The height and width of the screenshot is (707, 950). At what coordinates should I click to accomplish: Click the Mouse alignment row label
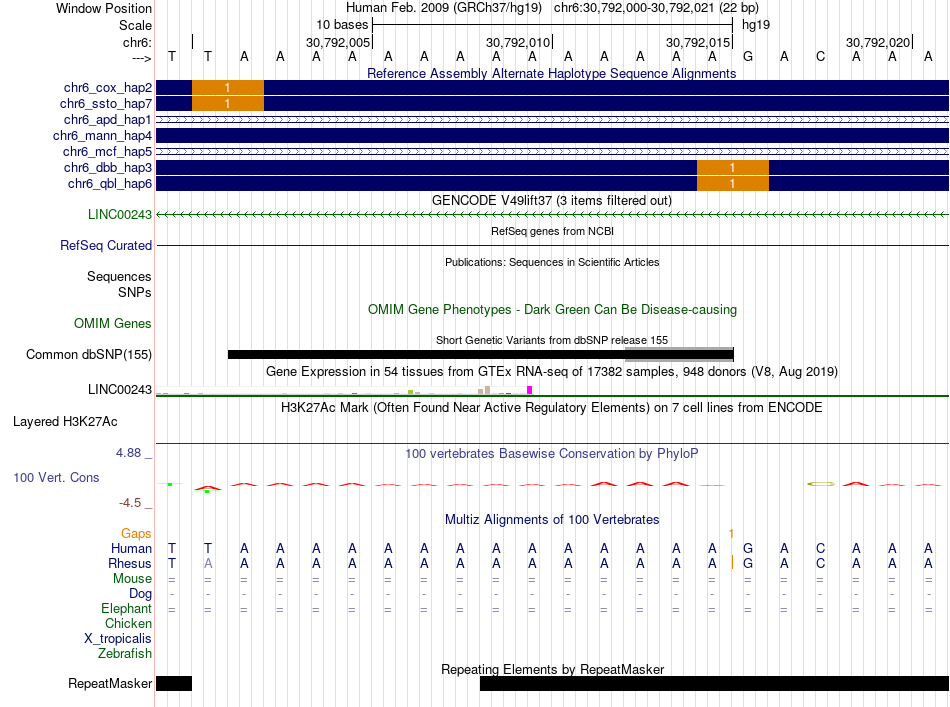coord(133,579)
